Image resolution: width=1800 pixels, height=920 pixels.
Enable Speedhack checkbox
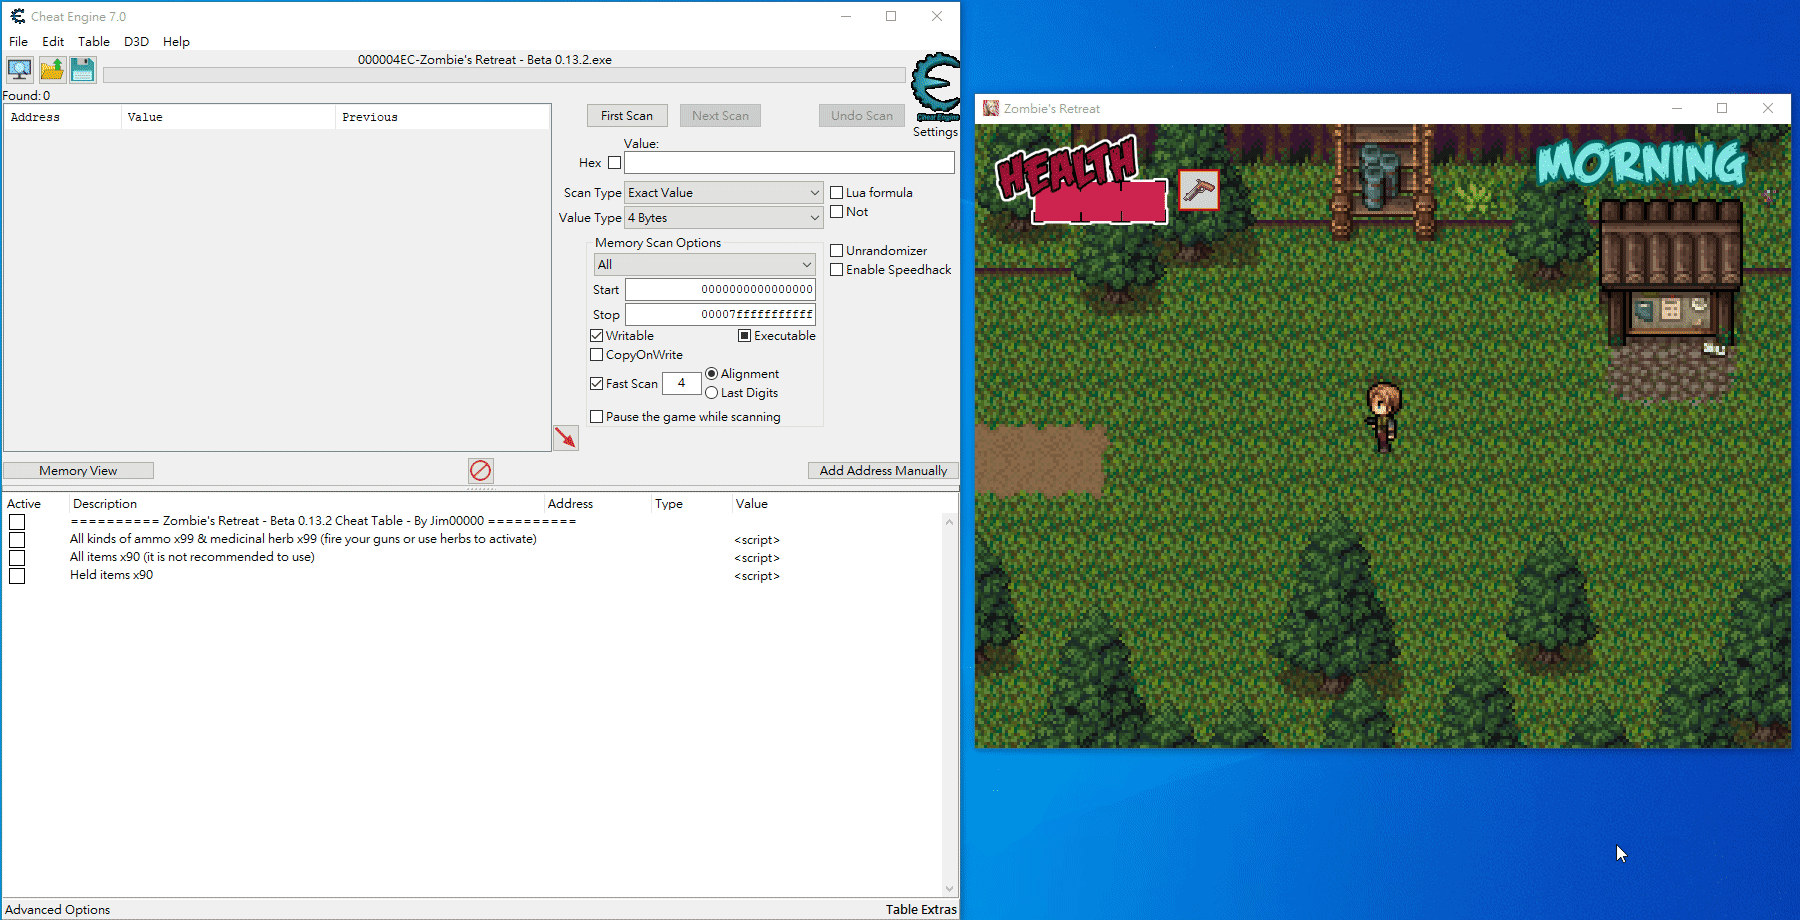pos(837,270)
